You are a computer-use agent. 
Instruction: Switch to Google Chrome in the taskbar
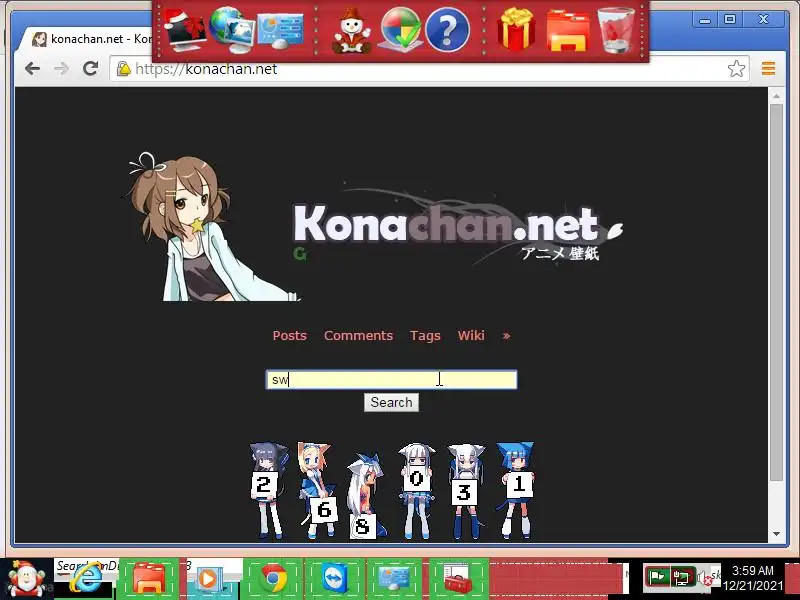pyautogui.click(x=273, y=579)
